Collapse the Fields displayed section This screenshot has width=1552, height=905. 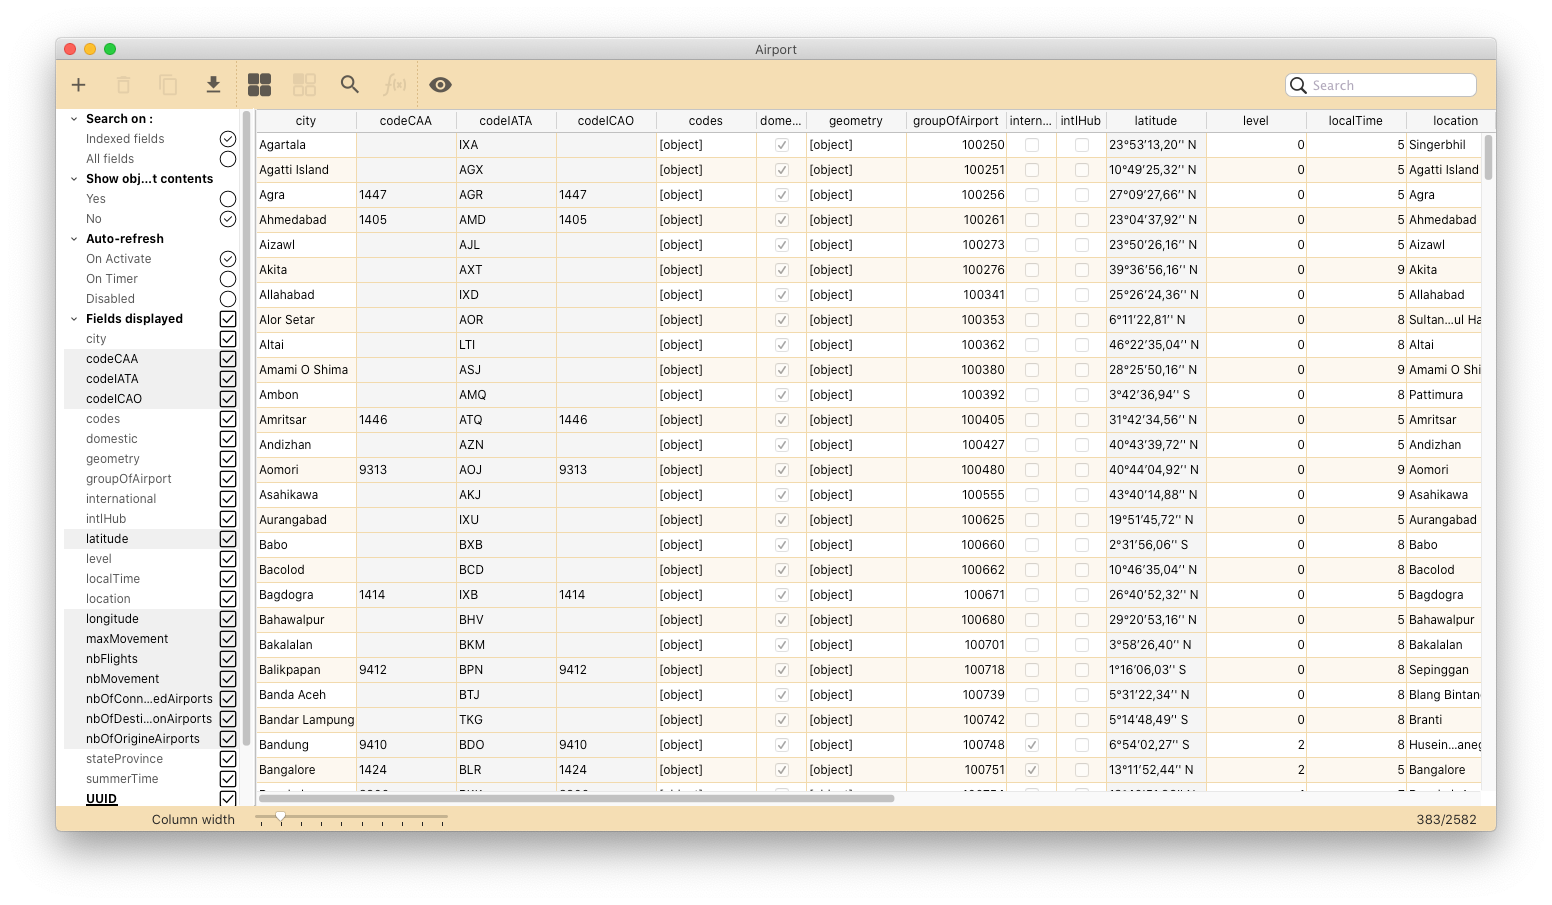click(x=73, y=319)
